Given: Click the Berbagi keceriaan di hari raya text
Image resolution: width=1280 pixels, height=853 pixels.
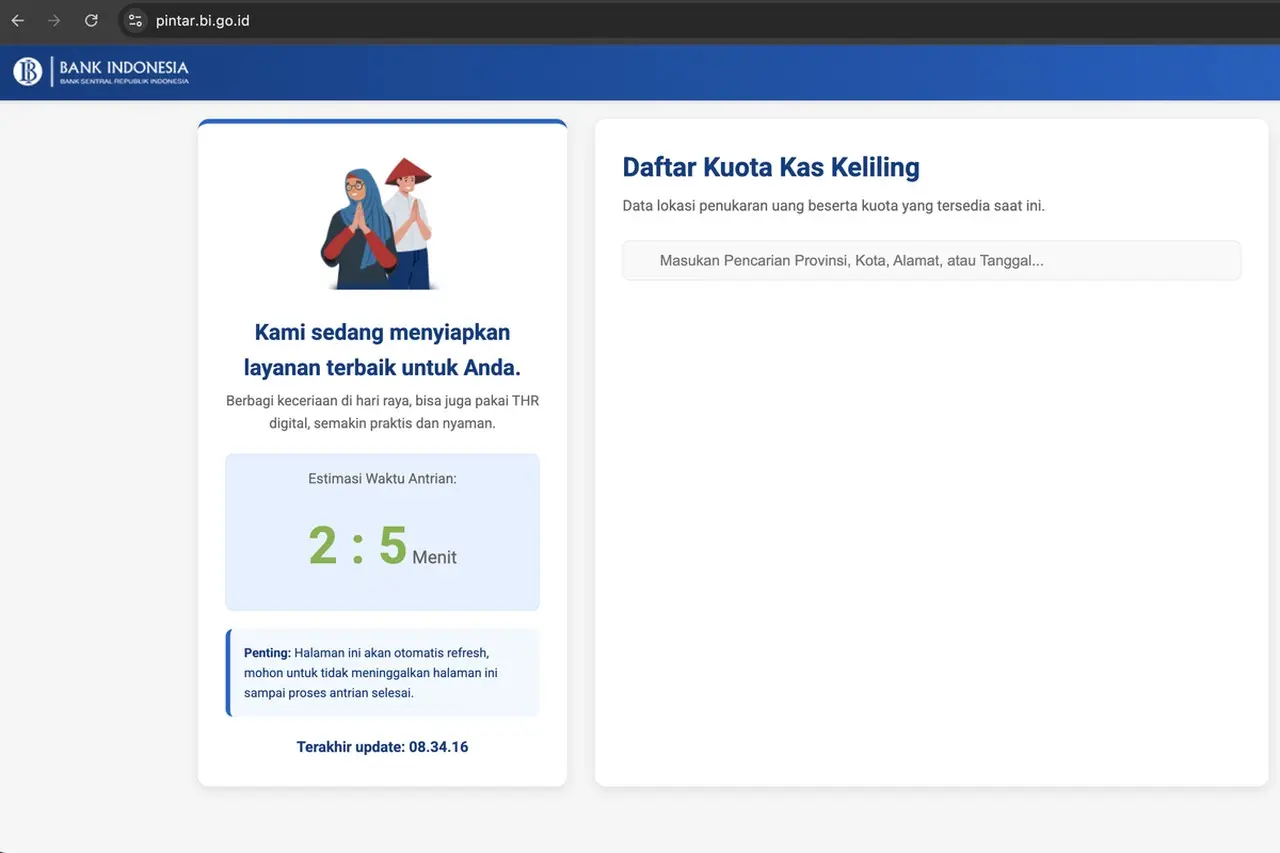Looking at the screenshot, I should click(382, 411).
